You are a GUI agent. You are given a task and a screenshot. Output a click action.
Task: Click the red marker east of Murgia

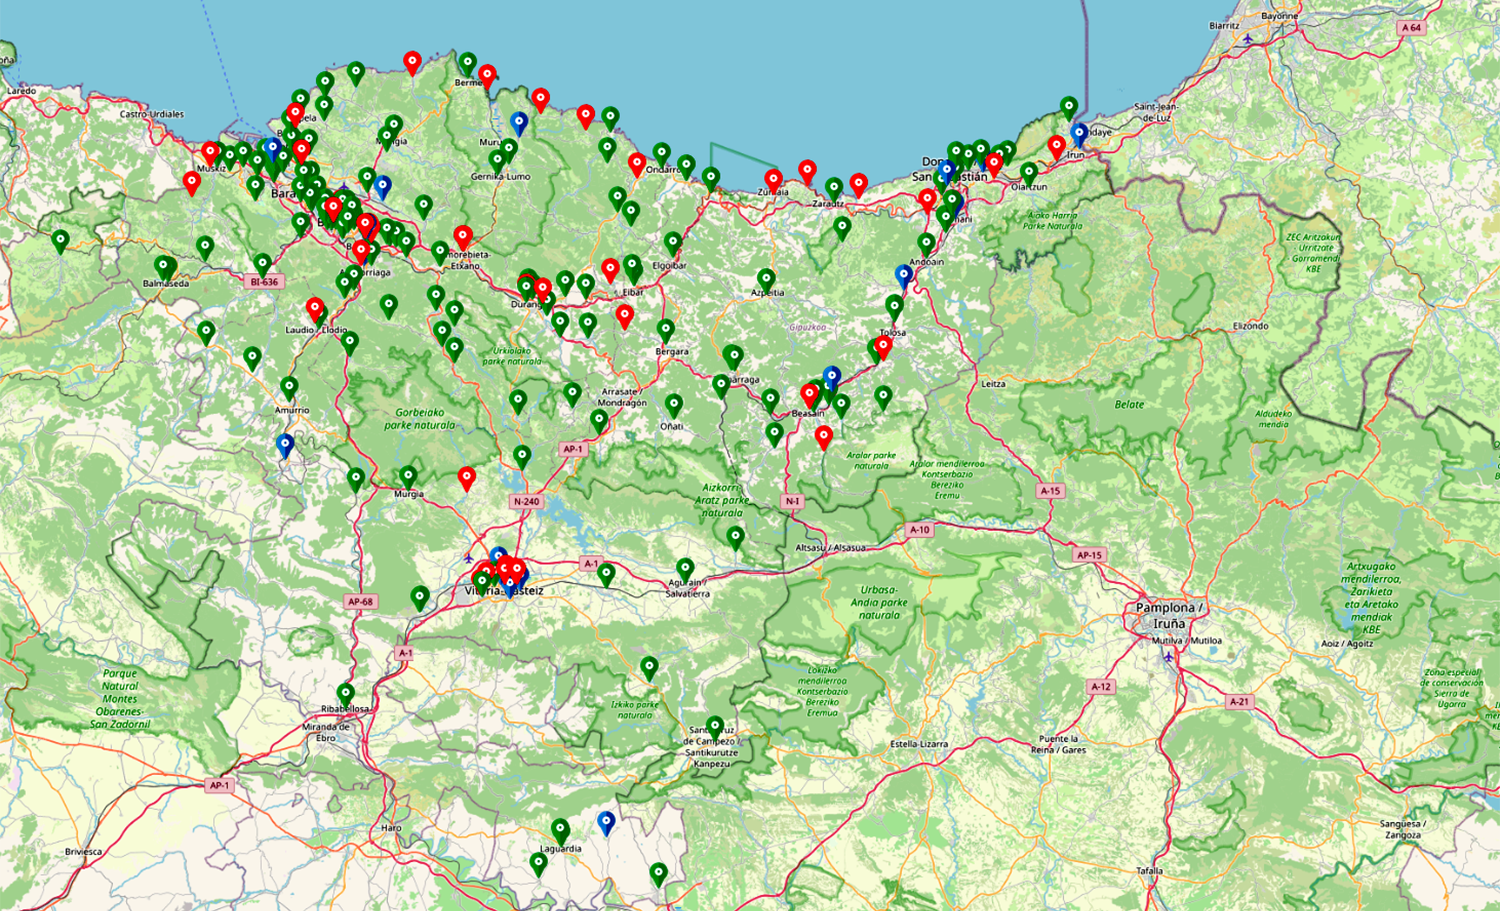[x=466, y=478]
